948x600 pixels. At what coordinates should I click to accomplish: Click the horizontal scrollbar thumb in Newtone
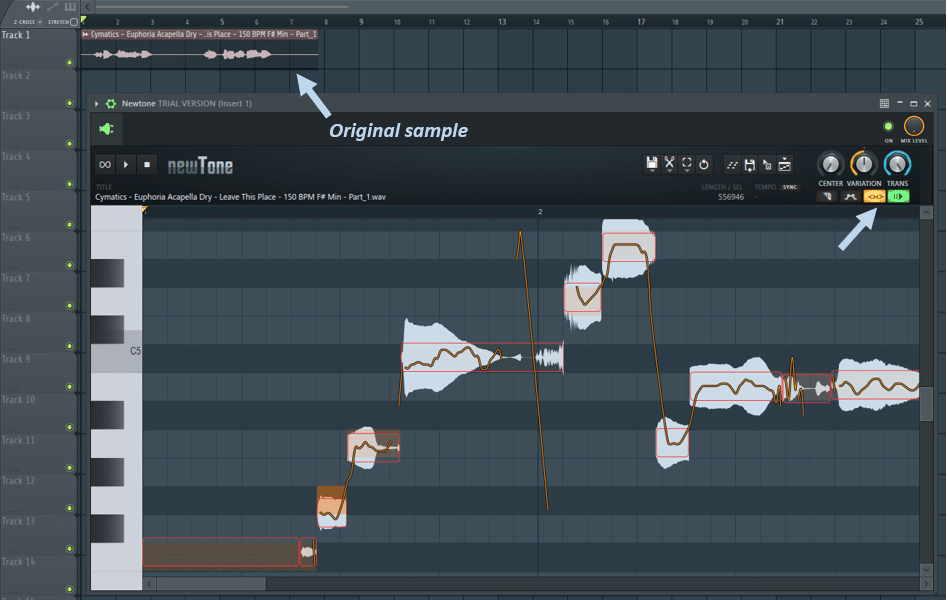click(x=211, y=584)
